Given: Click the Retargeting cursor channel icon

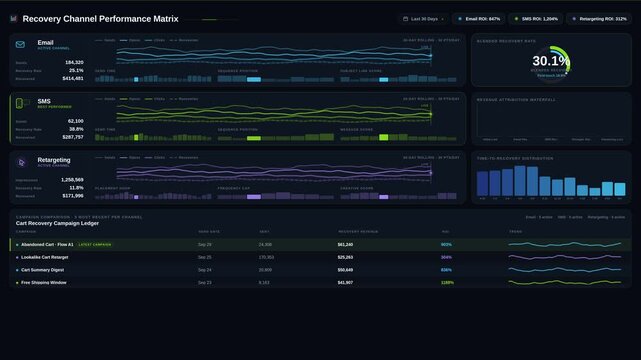Looking at the screenshot, I should click(x=21, y=162).
